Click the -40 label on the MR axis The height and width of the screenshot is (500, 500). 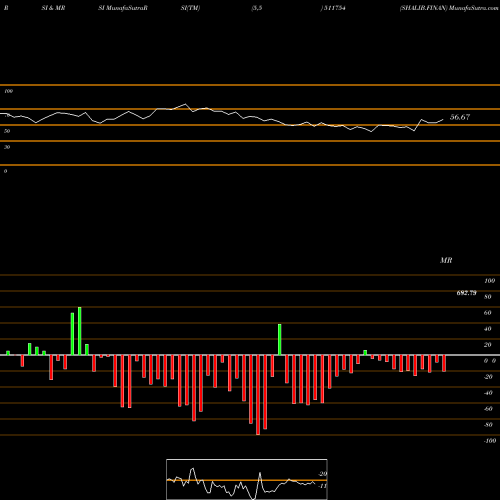click(488, 393)
